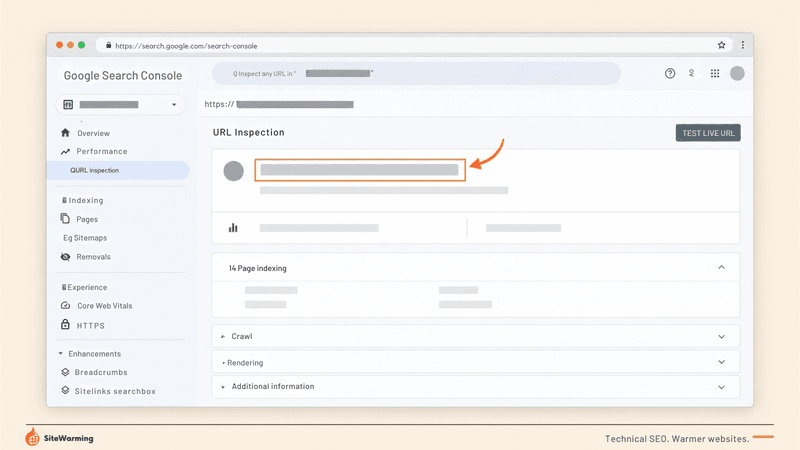Click the bar chart icon in result card
This screenshot has width=800, height=450.
(x=233, y=228)
